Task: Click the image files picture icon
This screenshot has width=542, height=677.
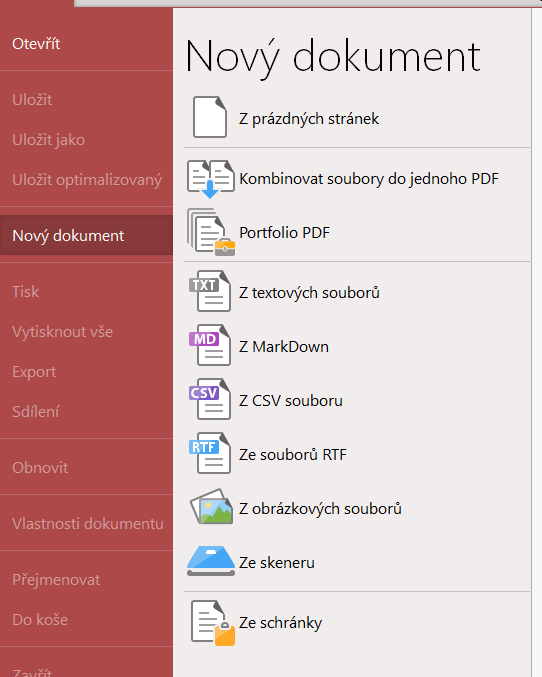Action: point(211,506)
